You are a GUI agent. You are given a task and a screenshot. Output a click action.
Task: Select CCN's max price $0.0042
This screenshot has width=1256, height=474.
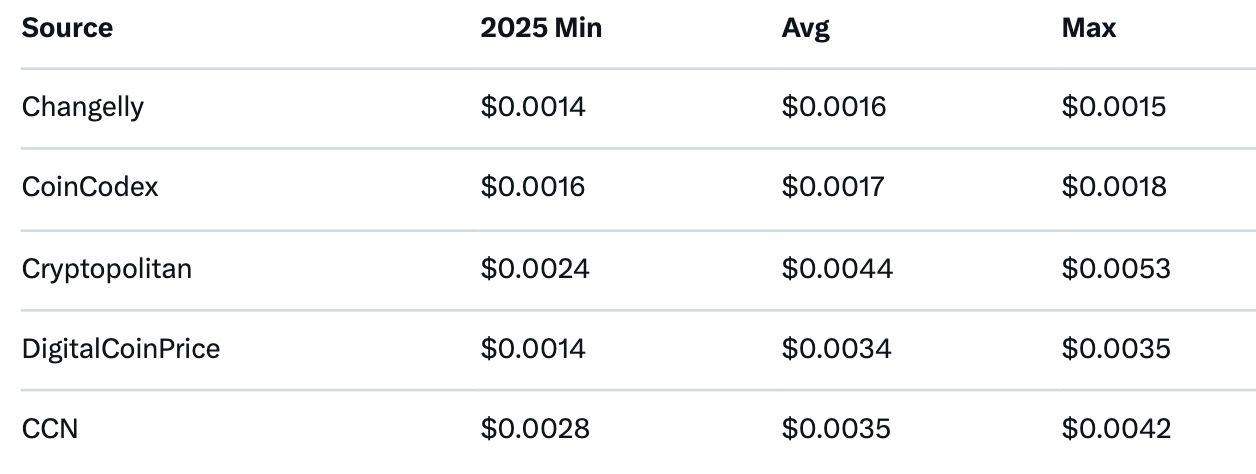1116,429
